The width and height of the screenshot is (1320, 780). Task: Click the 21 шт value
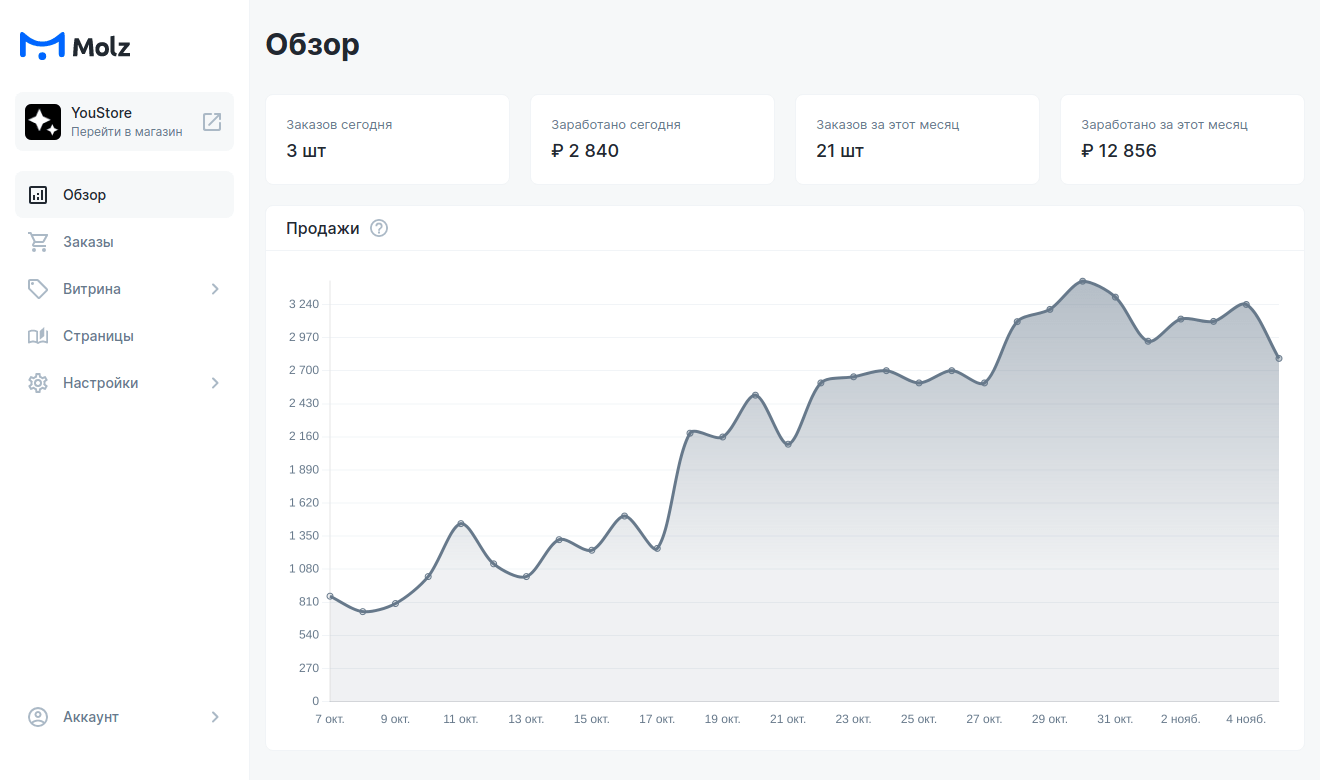[x=840, y=151]
